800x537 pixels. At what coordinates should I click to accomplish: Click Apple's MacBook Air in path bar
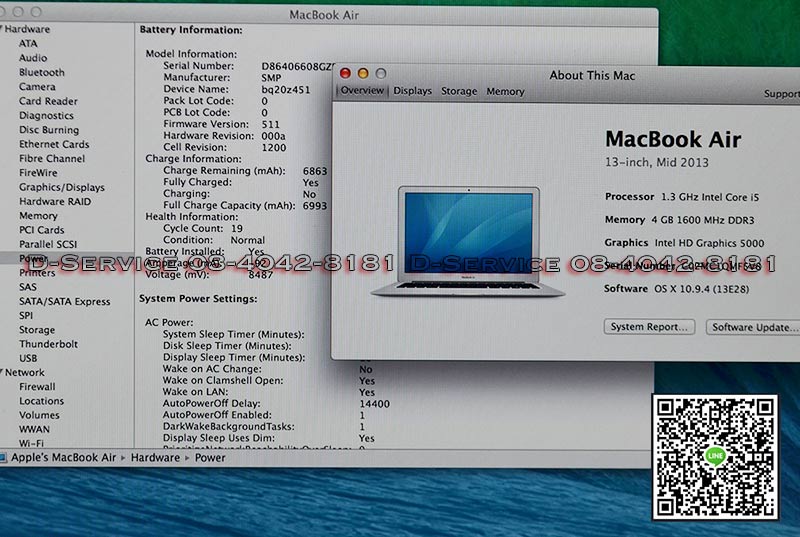point(63,457)
